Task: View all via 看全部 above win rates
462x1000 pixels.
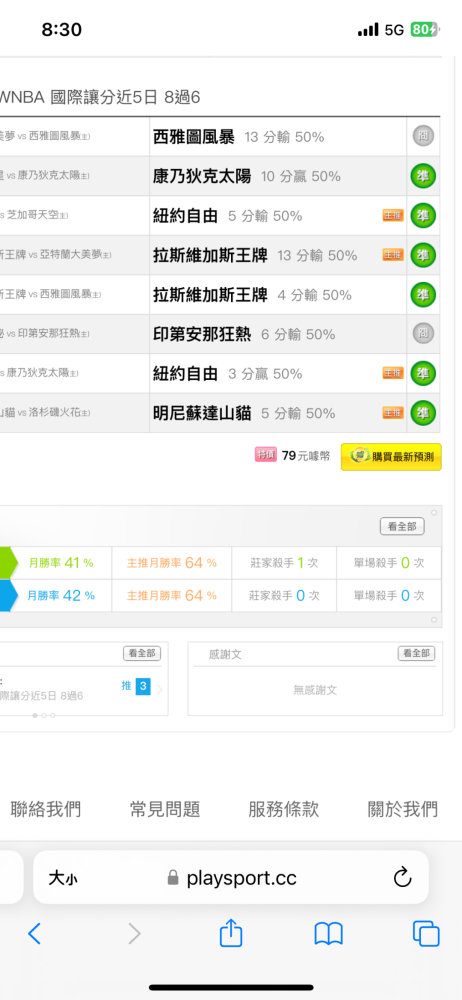Action: [x=402, y=526]
